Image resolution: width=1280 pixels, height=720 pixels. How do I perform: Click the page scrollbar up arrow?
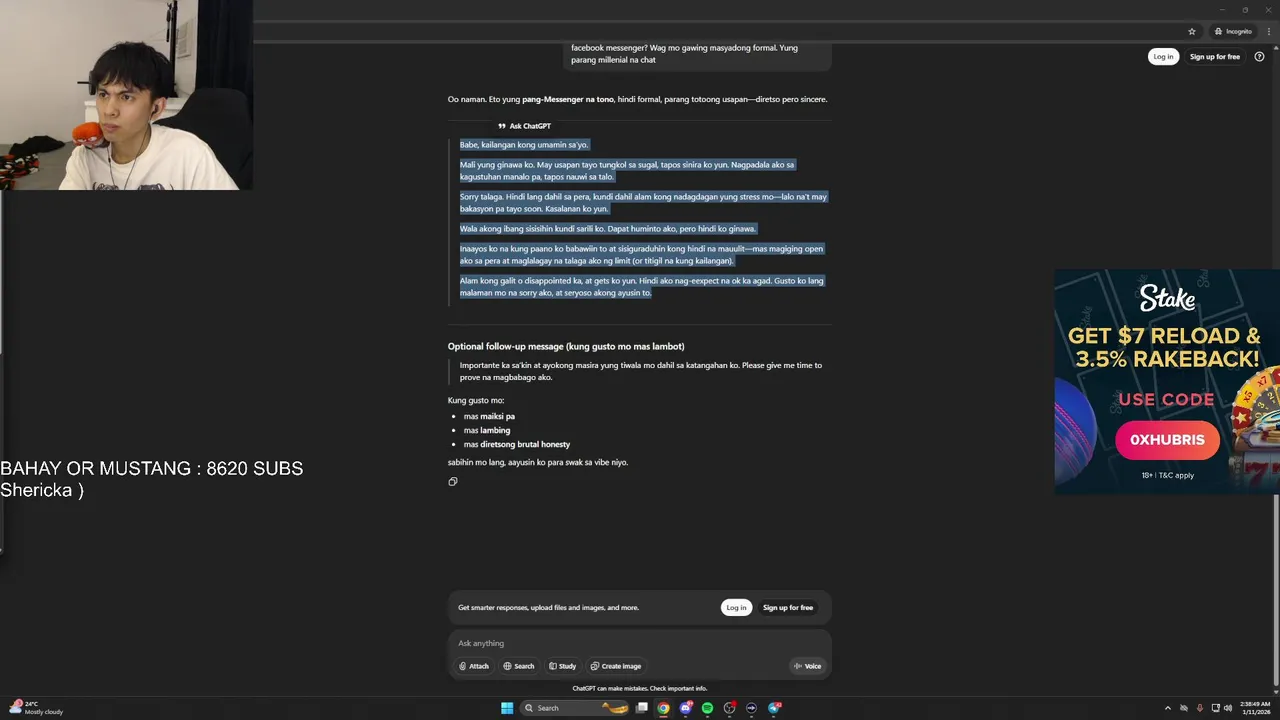coord(1275,50)
